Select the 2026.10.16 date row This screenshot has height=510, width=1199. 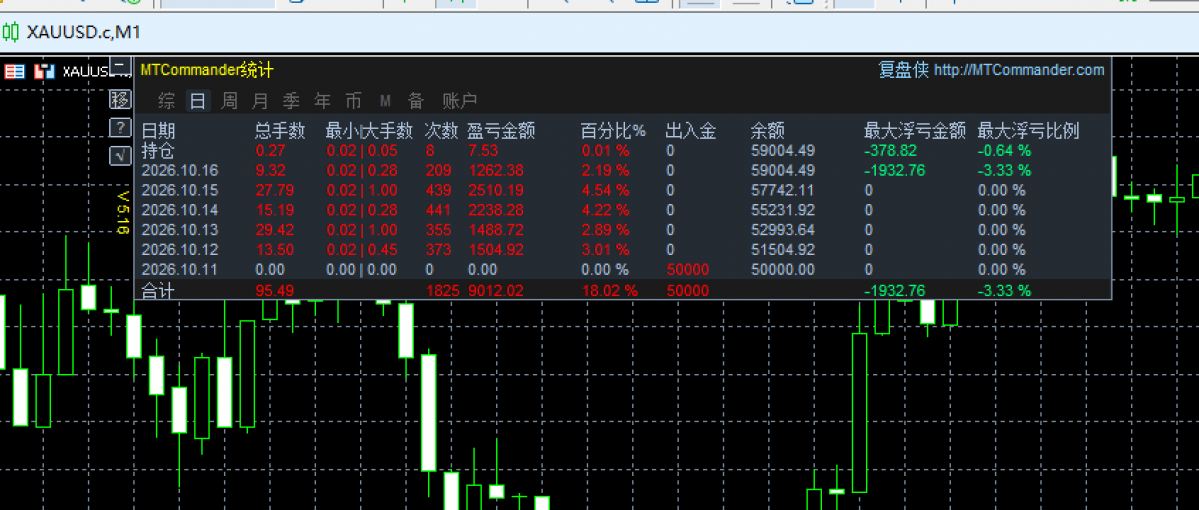(x=623, y=170)
